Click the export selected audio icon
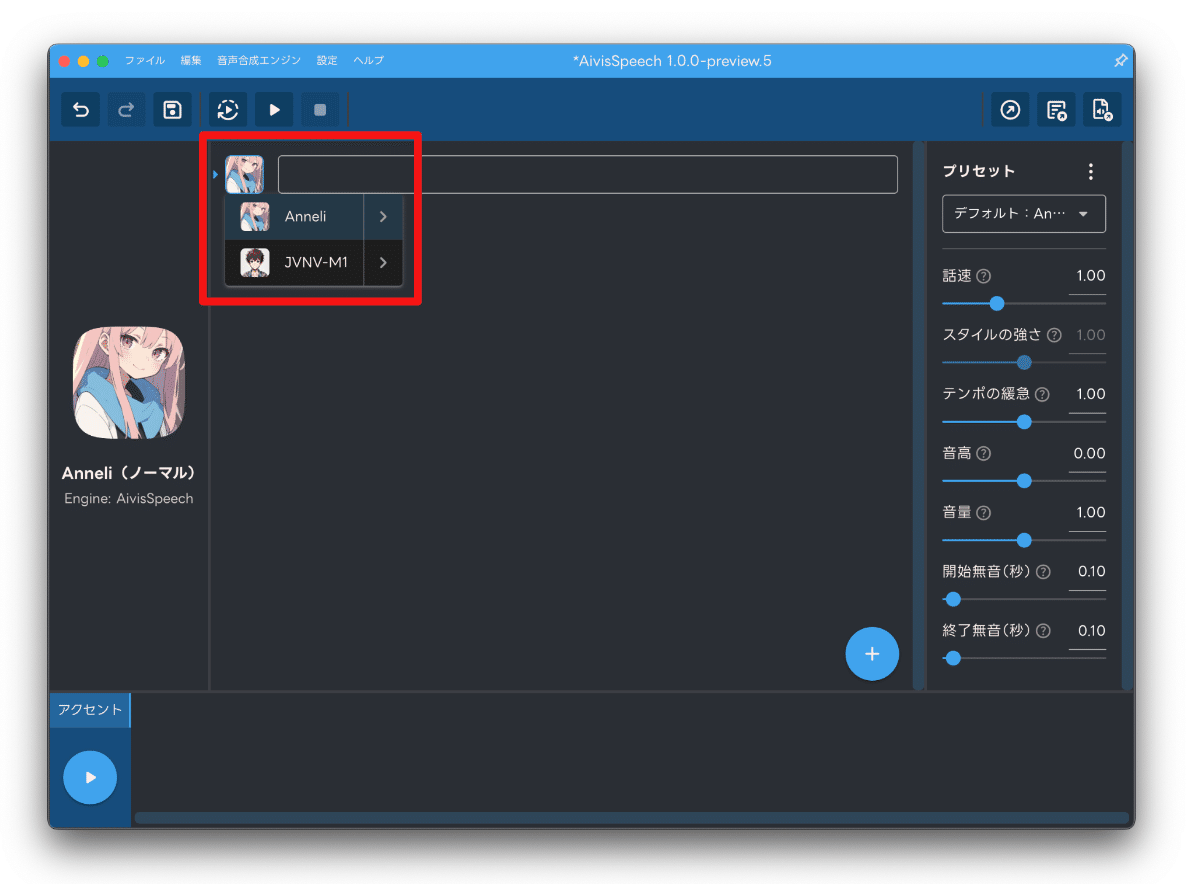Image resolution: width=1186 pixels, height=884 pixels. pyautogui.click(x=1011, y=110)
